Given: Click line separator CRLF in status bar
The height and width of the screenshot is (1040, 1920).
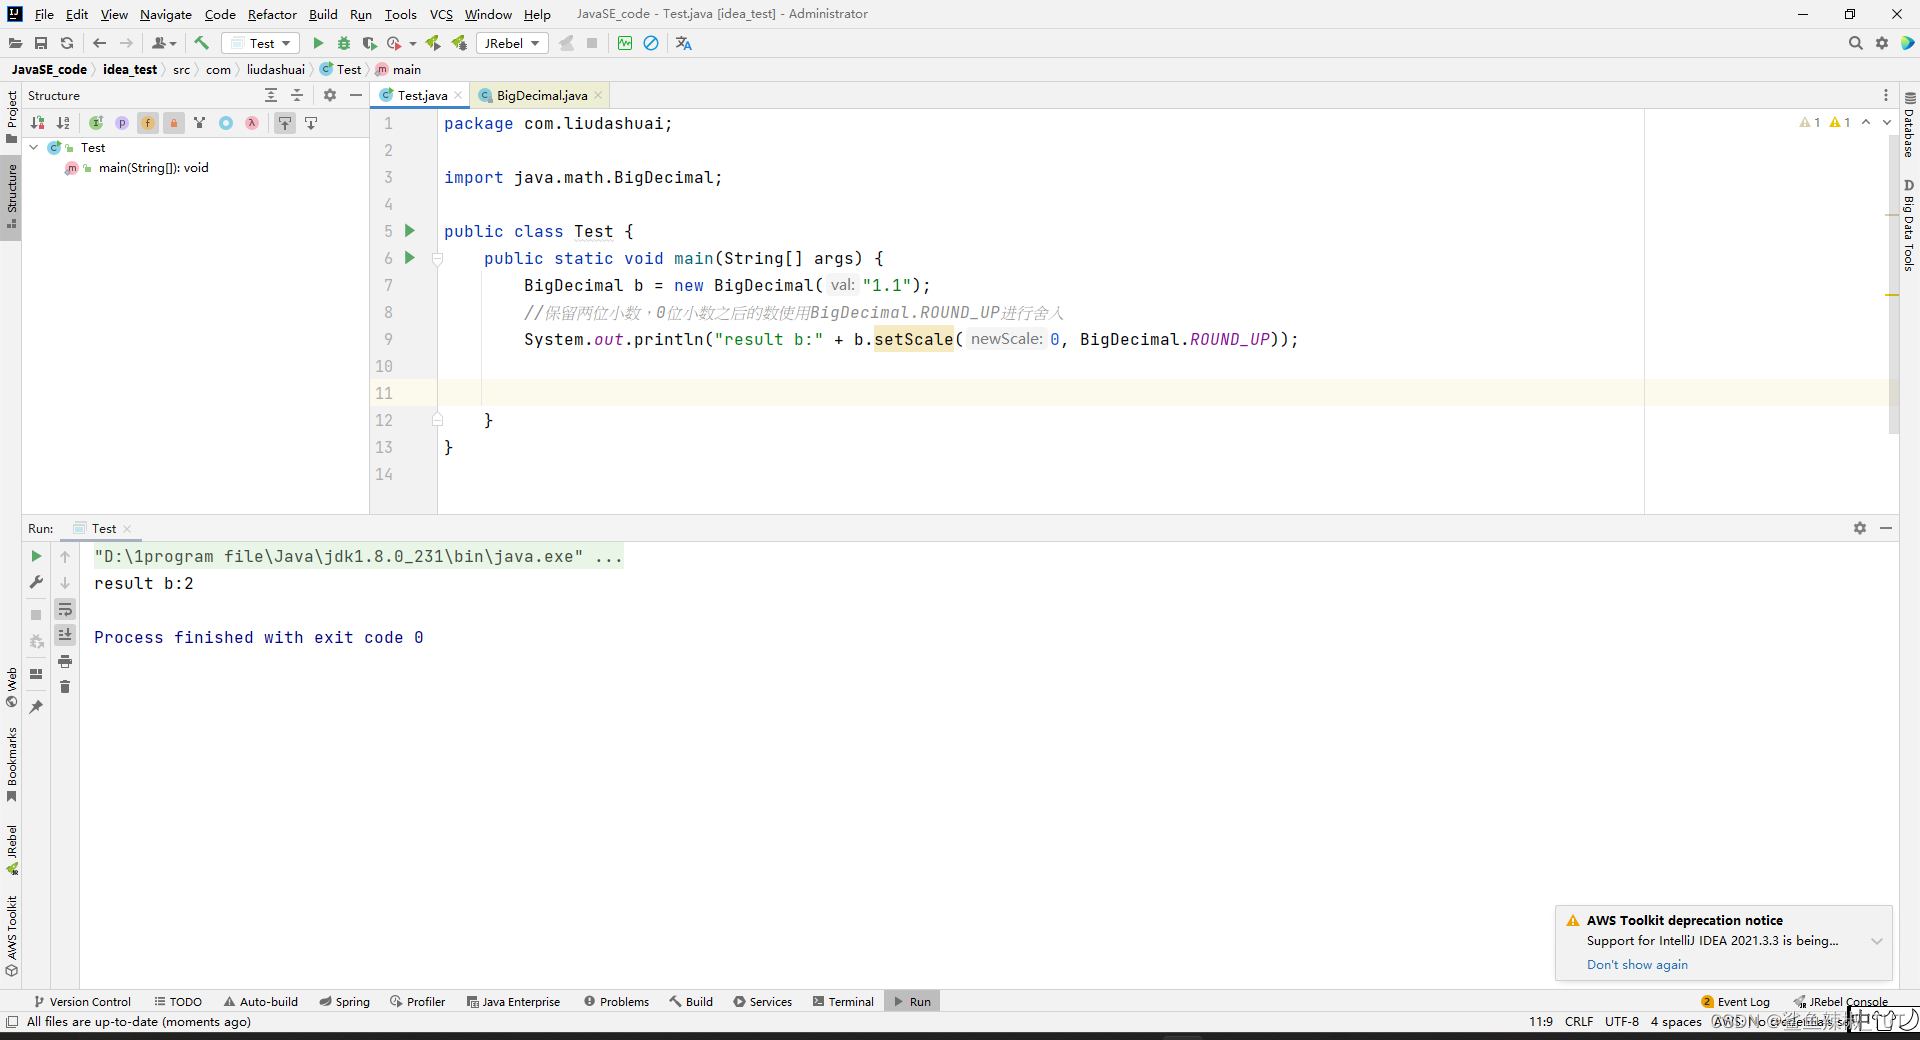Looking at the screenshot, I should (x=1579, y=1021).
